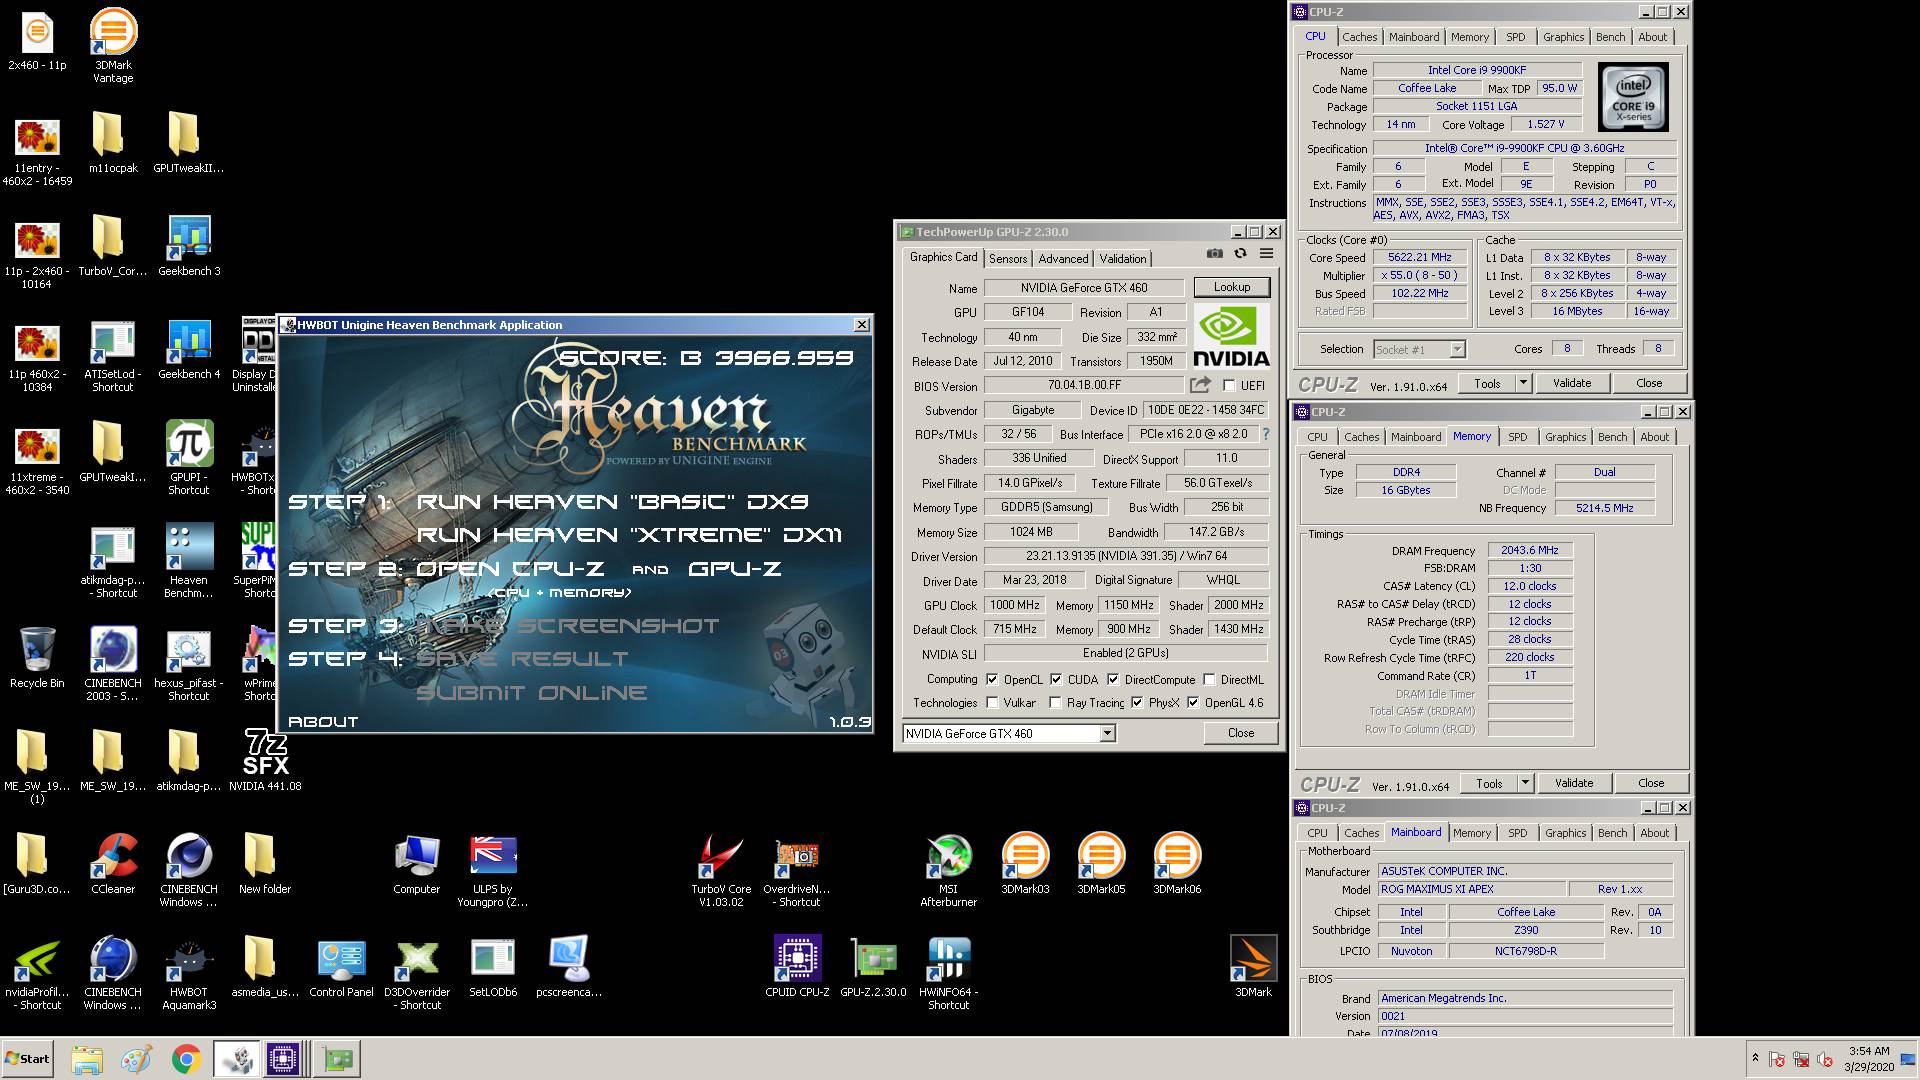Click the Windows Start button

28,1059
